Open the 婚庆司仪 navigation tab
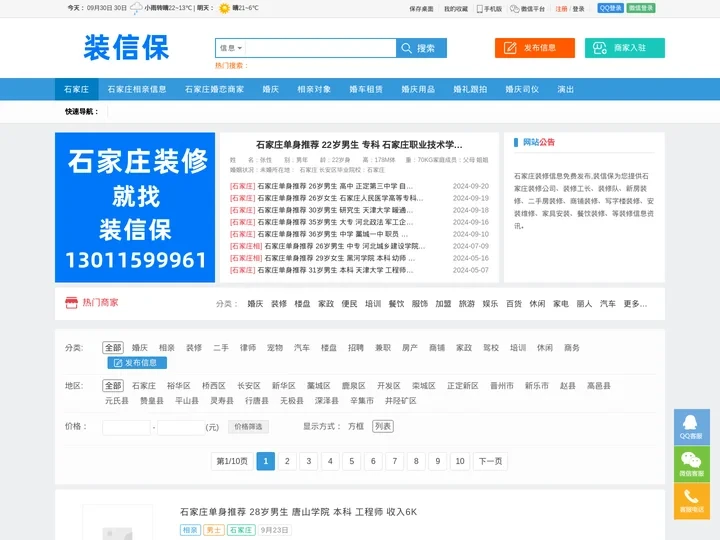This screenshot has height=540, width=720. pyautogui.click(x=522, y=89)
